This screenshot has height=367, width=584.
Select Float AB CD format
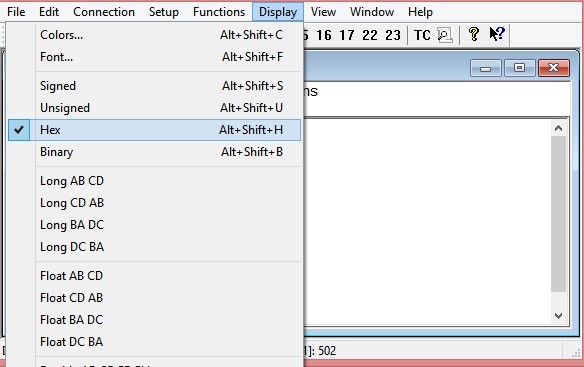click(x=154, y=276)
